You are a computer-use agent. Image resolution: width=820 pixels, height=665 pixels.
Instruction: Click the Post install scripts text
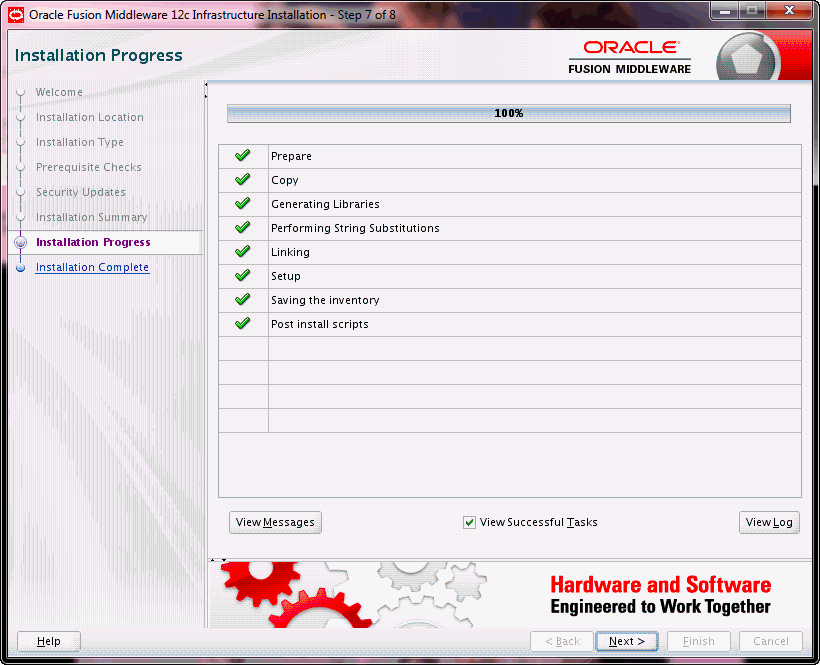coord(320,324)
